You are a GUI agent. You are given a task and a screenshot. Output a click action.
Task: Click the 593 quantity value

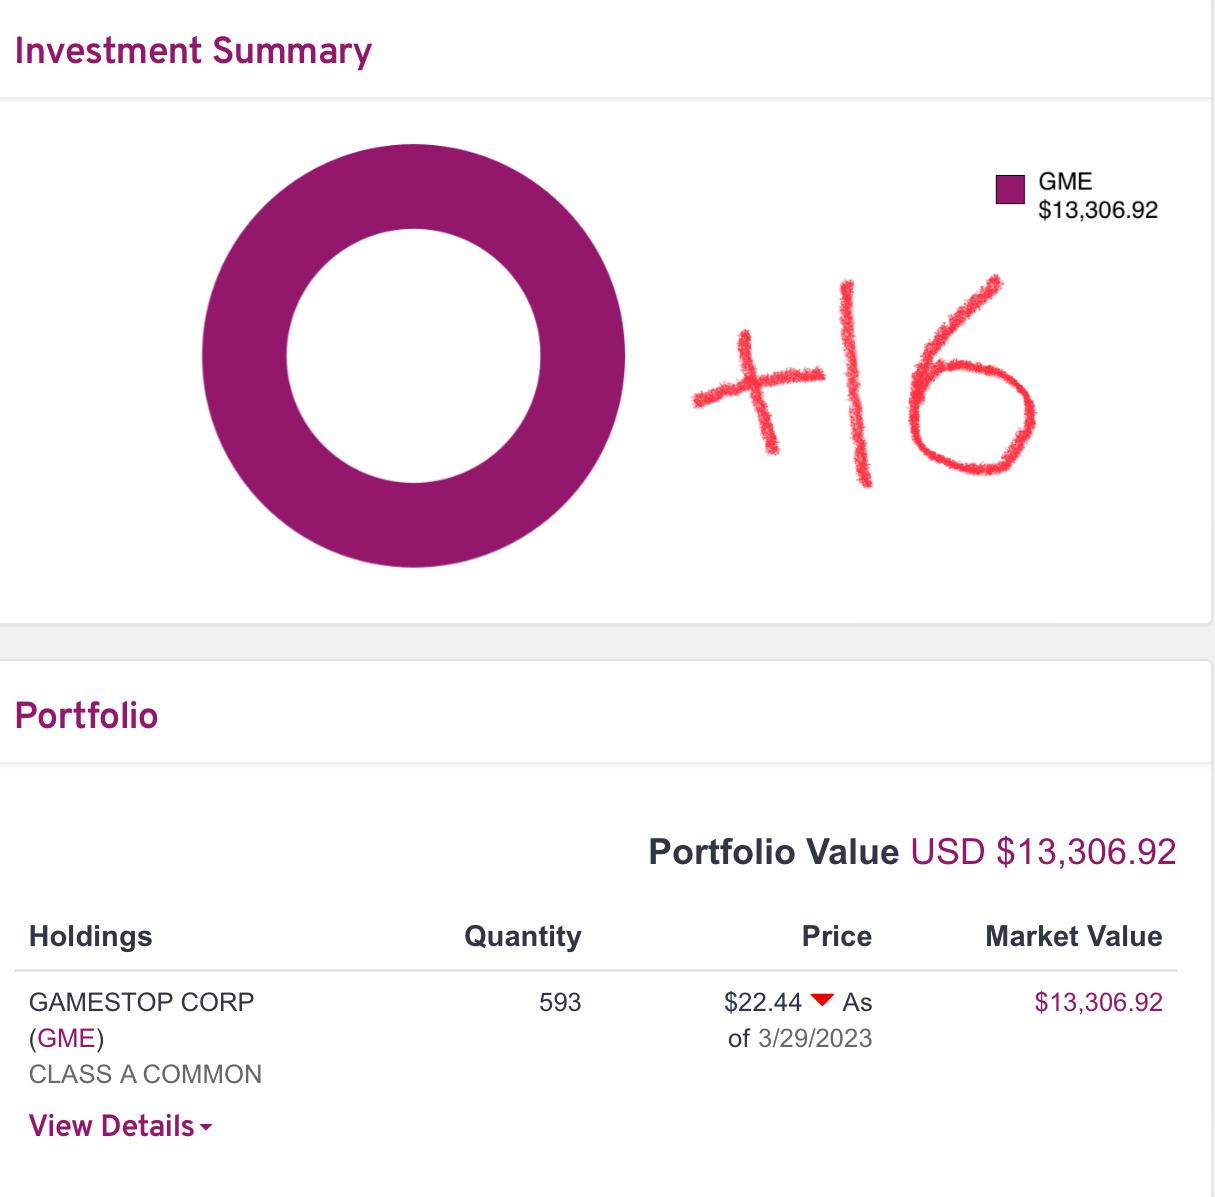(x=559, y=1002)
